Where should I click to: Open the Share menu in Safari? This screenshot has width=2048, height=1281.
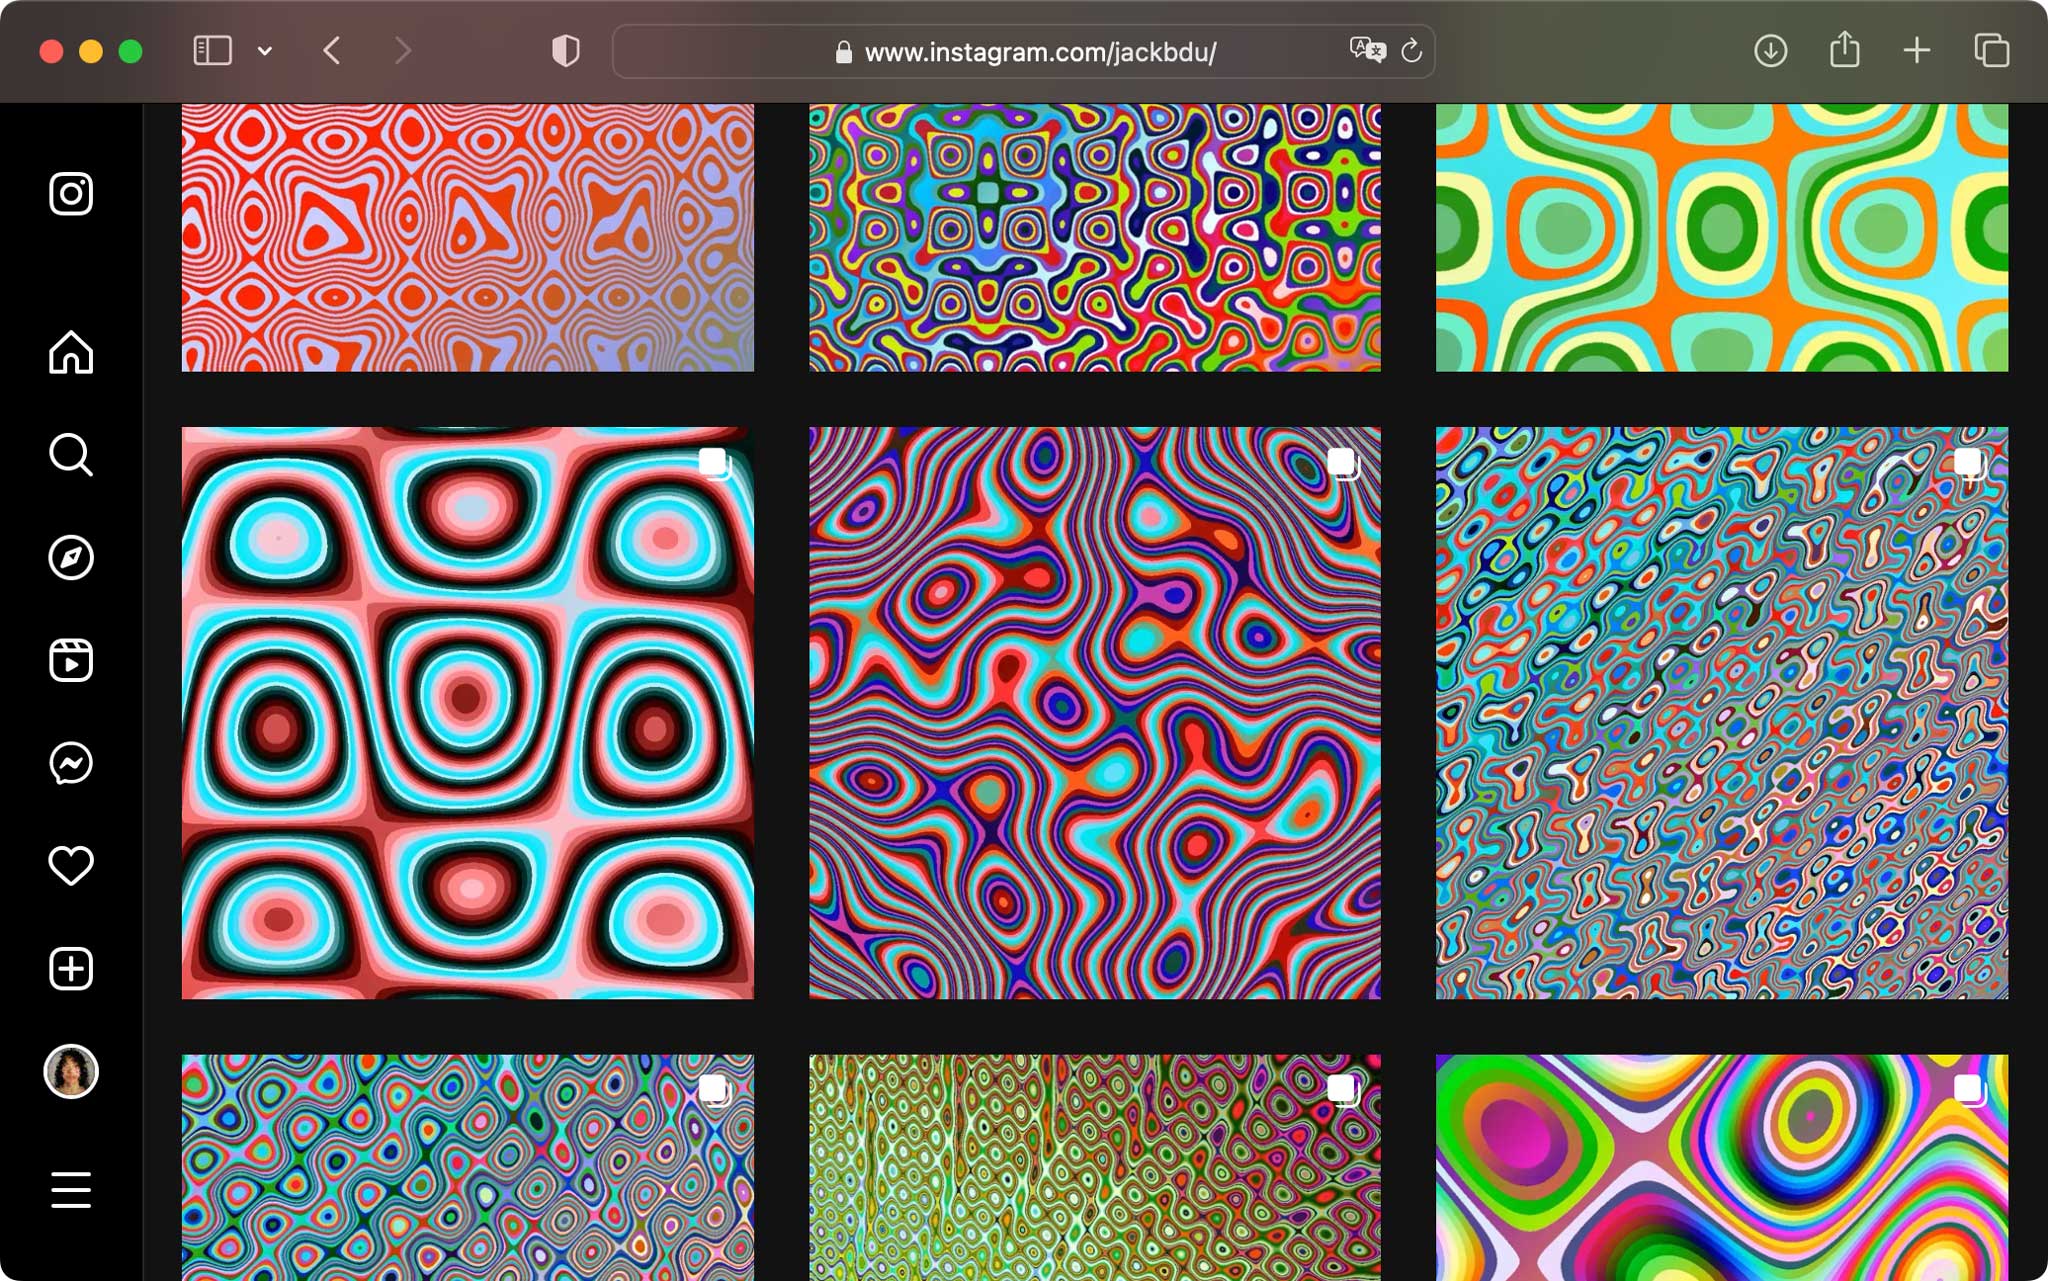point(1843,49)
